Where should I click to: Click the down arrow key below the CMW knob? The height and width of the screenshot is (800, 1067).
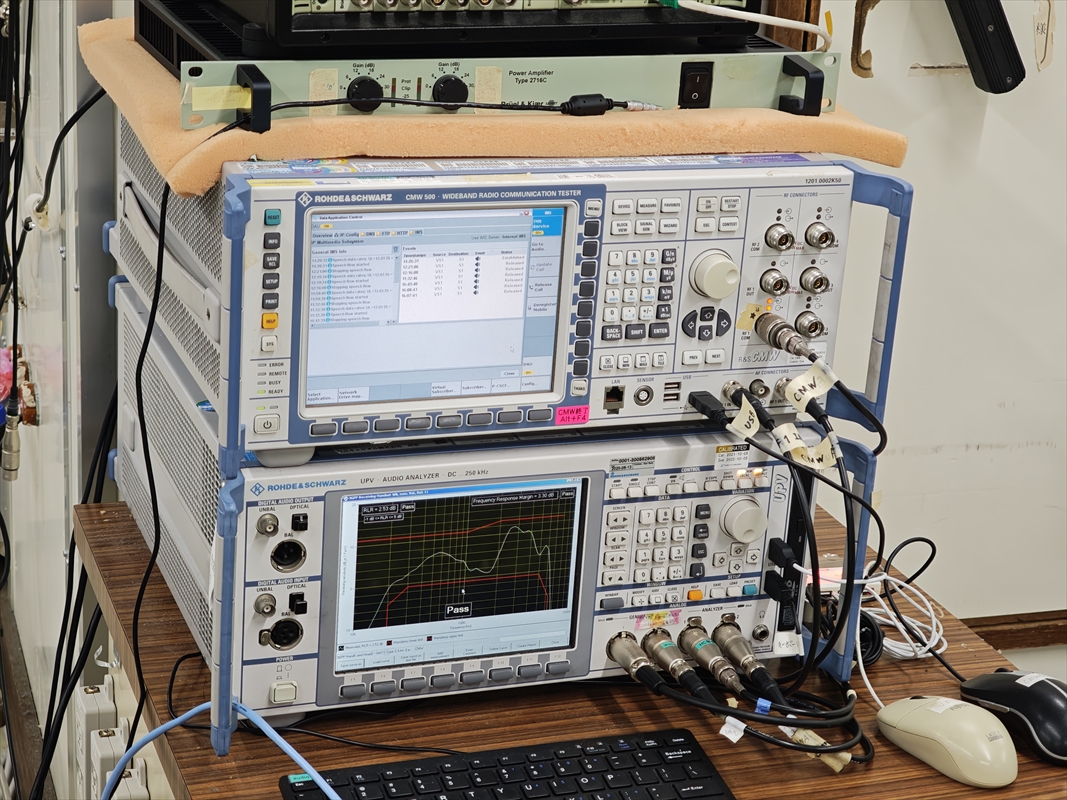pyautogui.click(x=706, y=333)
